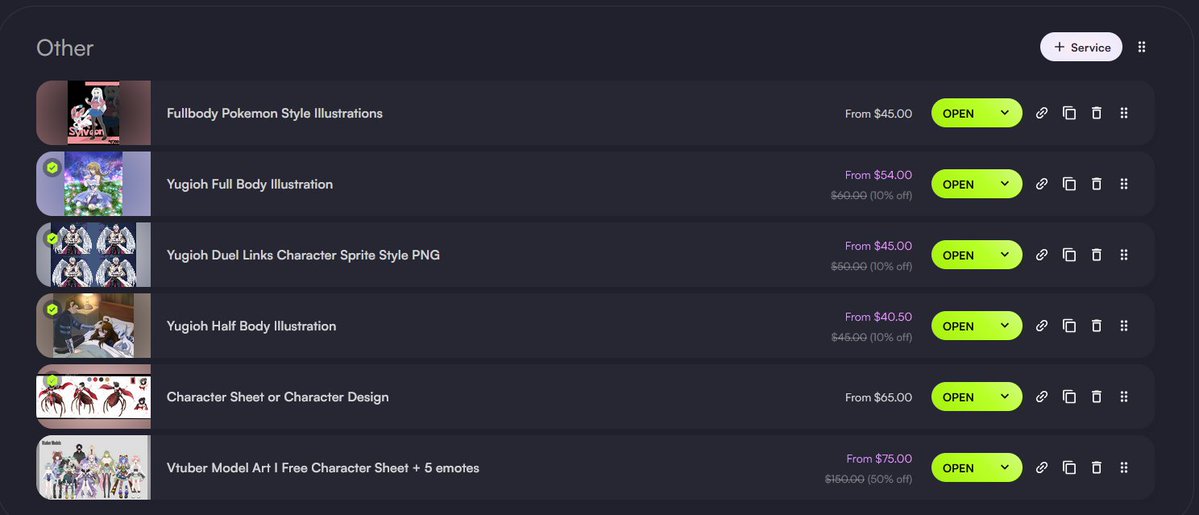Screen dimensions: 1199x515
Task: Click drag handle on Character Sheet row
Action: tap(1124, 396)
